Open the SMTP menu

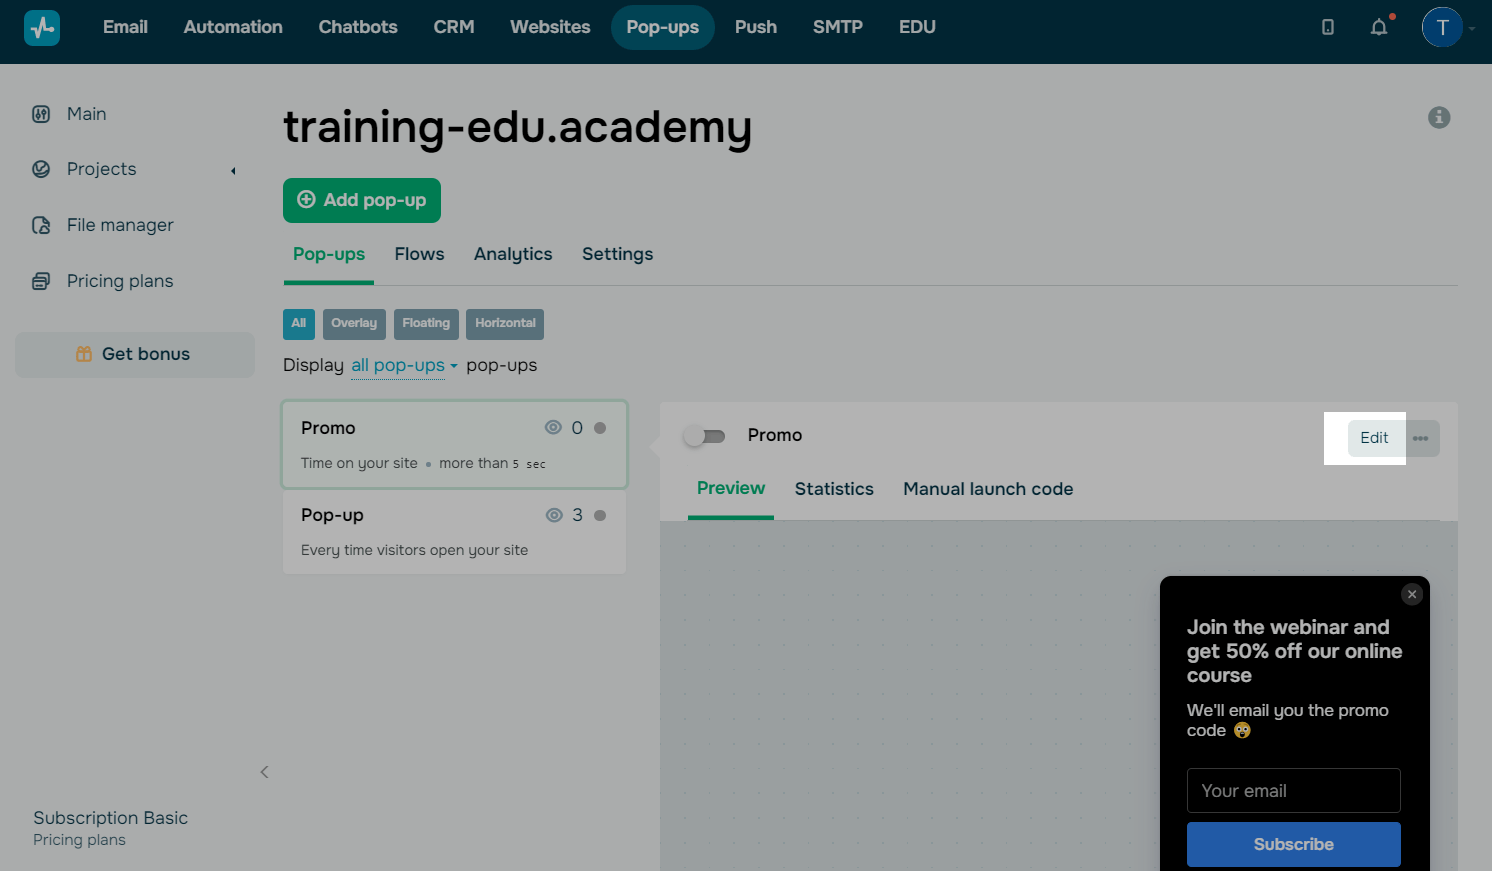coord(838,27)
